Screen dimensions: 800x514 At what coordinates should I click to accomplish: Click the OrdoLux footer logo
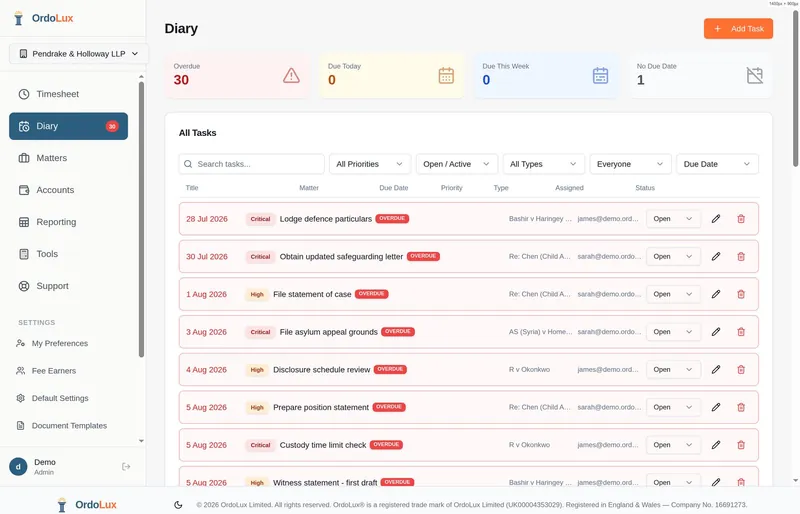pos(87,505)
